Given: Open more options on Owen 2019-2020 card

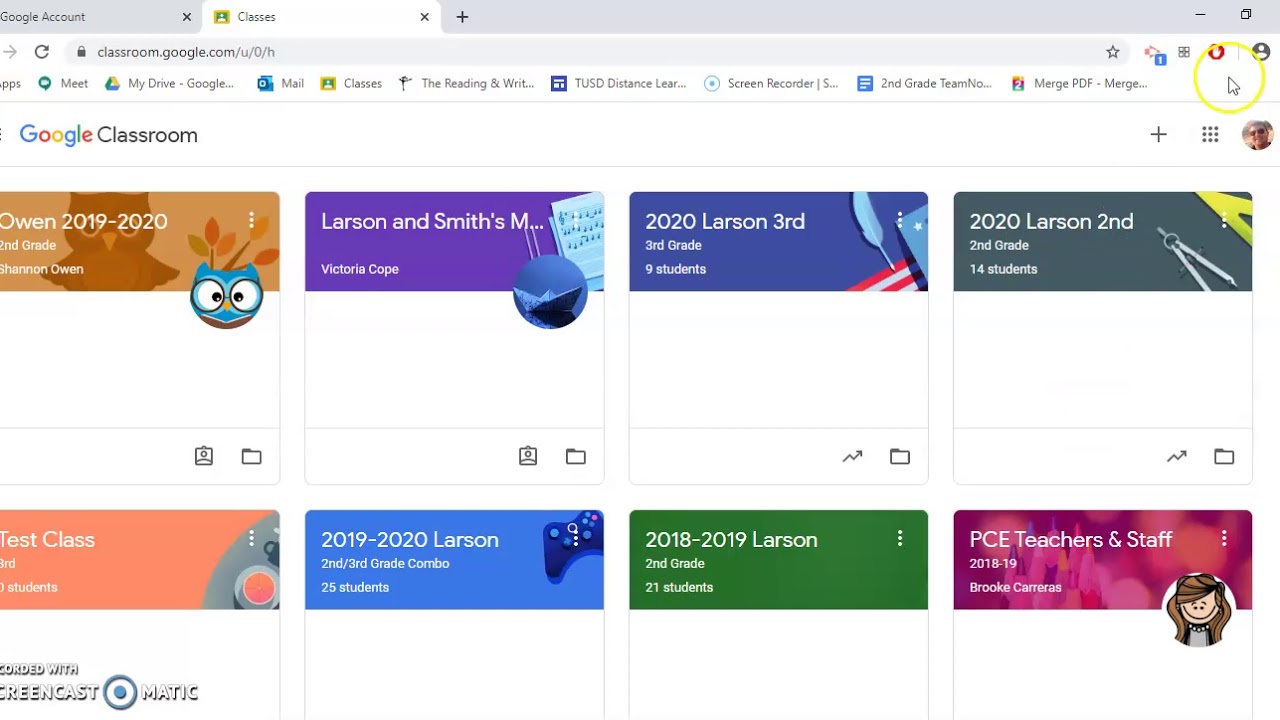Looking at the screenshot, I should (x=251, y=220).
